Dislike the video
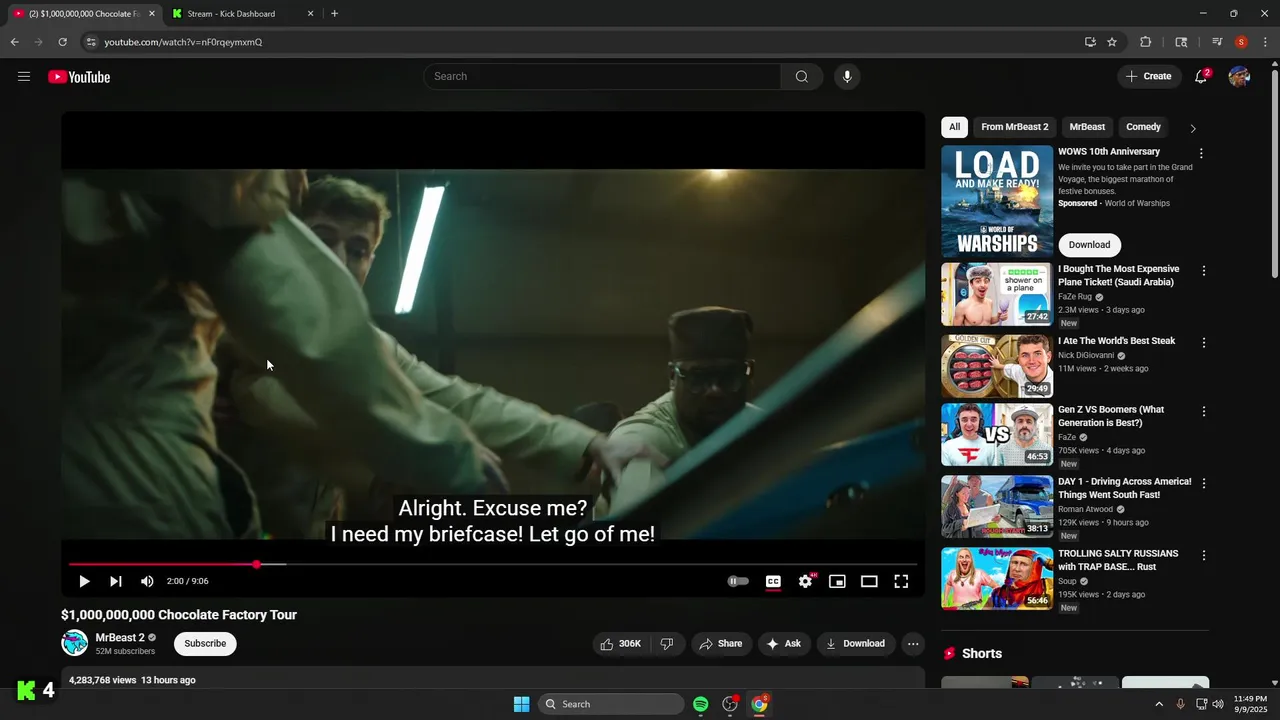 tap(667, 644)
